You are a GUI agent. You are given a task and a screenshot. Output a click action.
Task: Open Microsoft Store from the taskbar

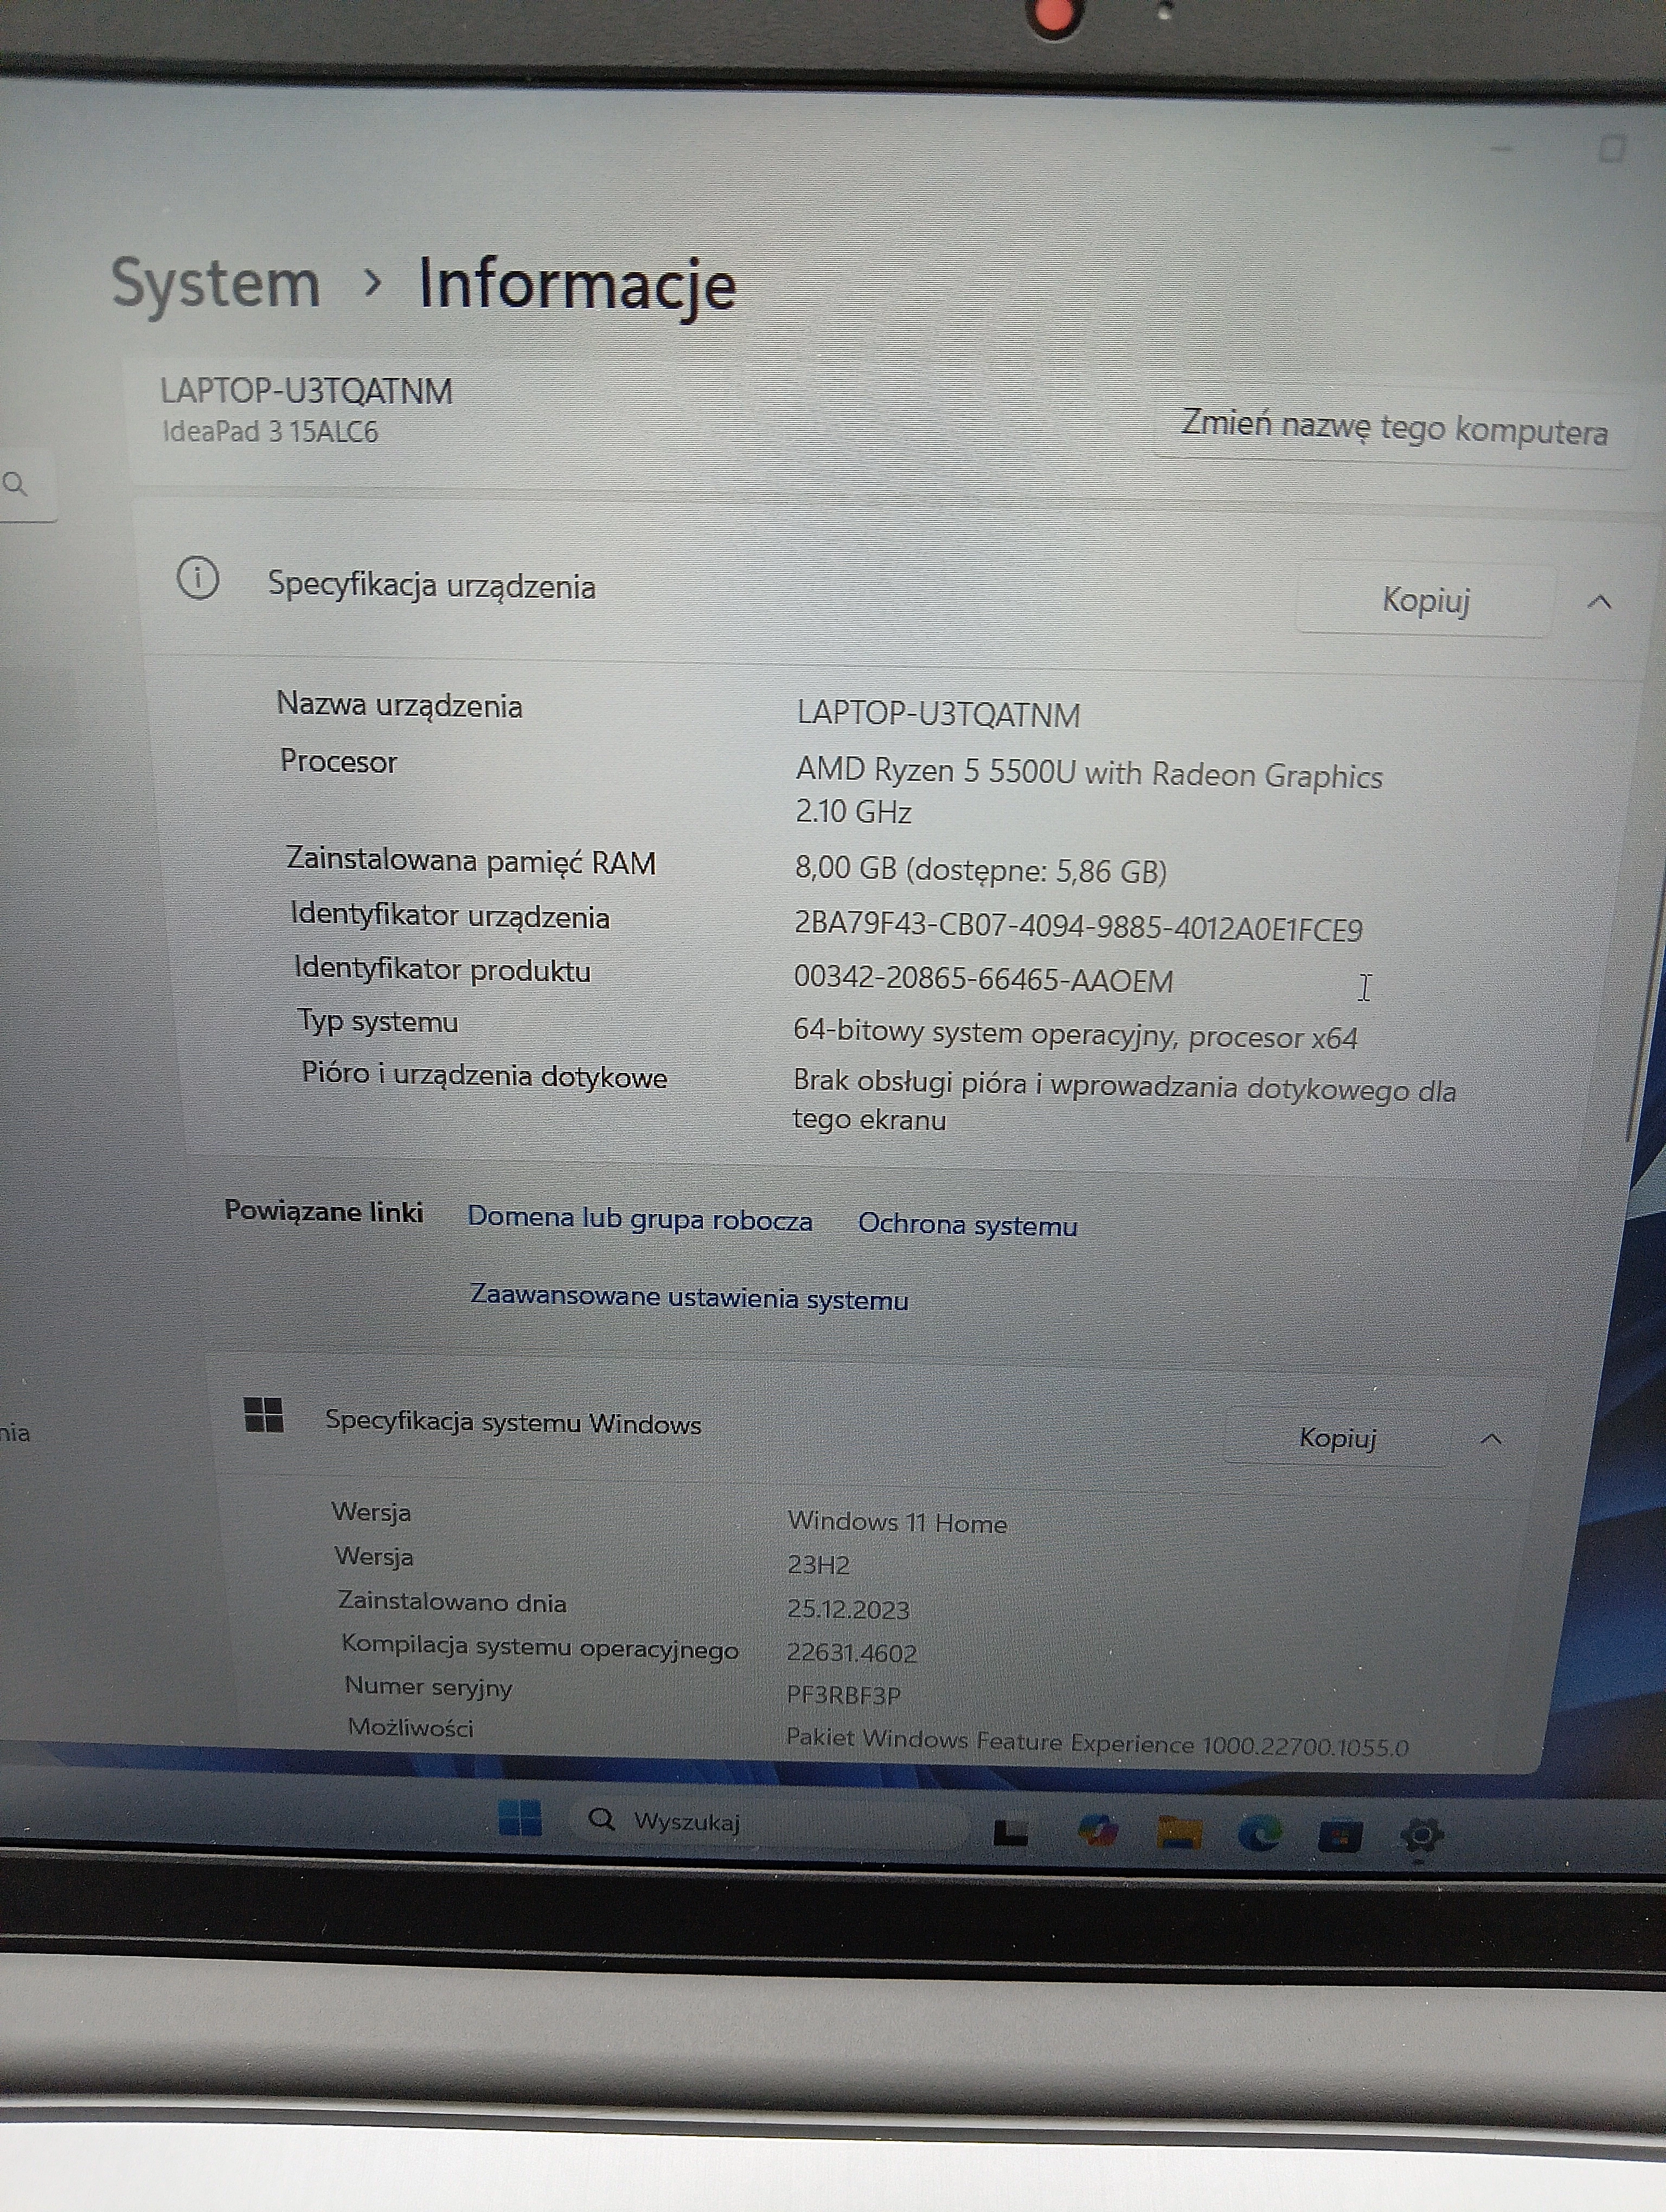pyautogui.click(x=1340, y=1836)
